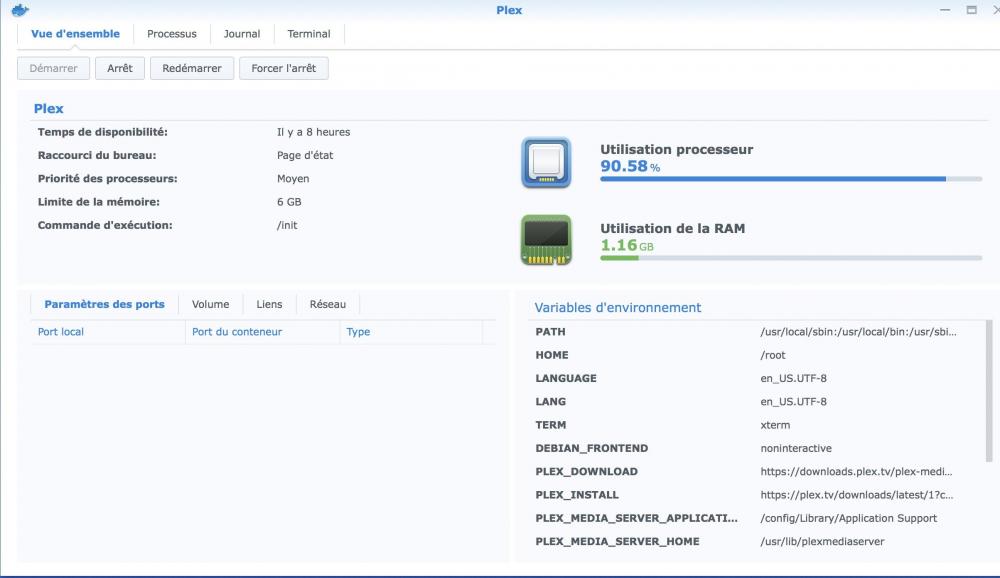Select the HOME variable name
This screenshot has width=1000, height=578.
[x=552, y=355]
